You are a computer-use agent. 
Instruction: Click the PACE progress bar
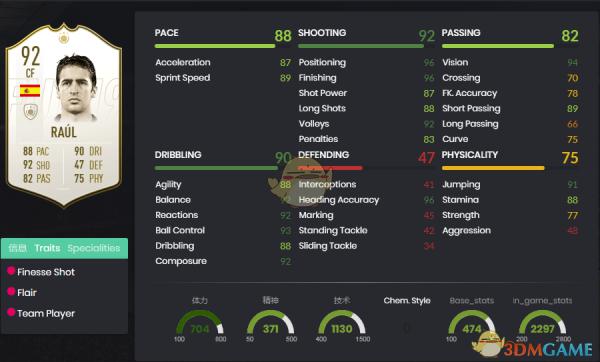tap(215, 46)
